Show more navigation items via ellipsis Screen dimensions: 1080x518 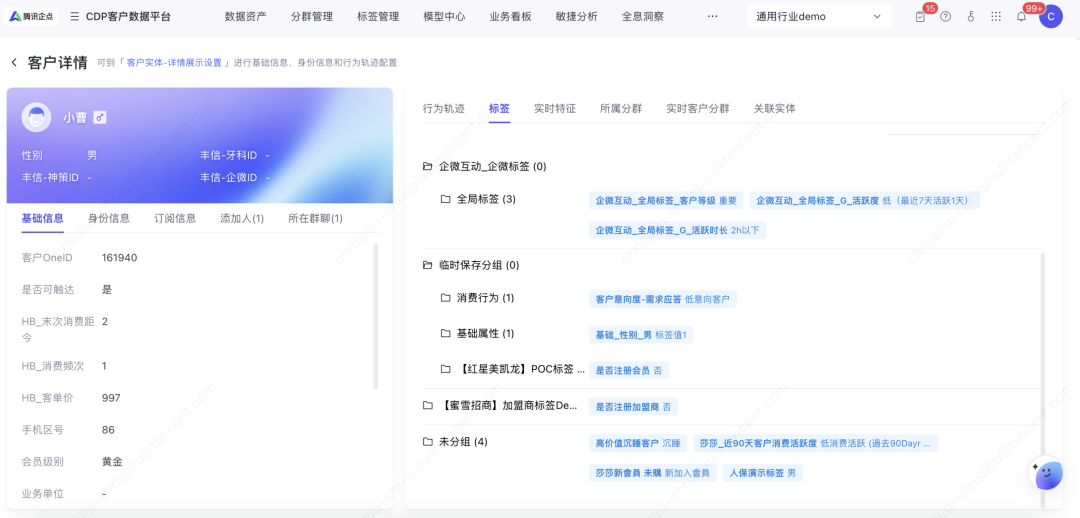coord(712,17)
